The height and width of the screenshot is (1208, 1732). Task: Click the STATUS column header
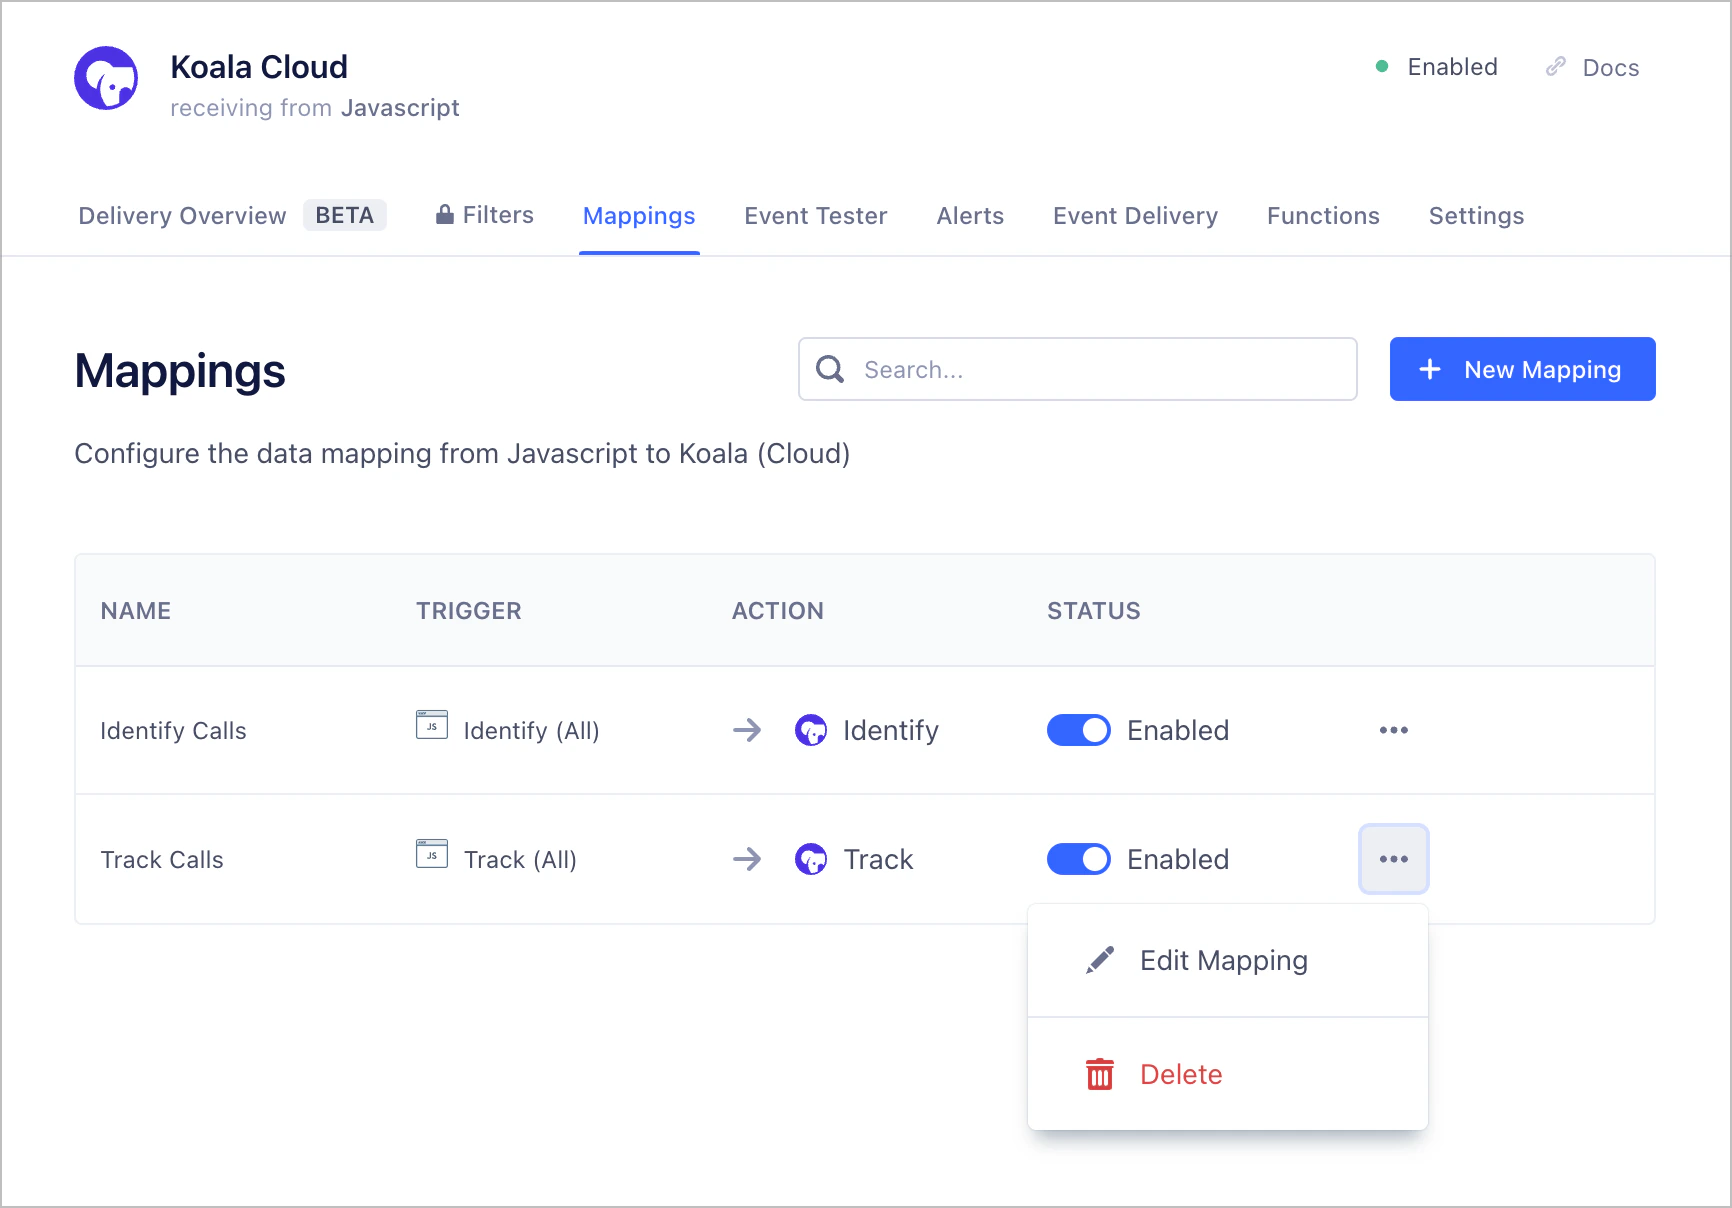coord(1094,611)
